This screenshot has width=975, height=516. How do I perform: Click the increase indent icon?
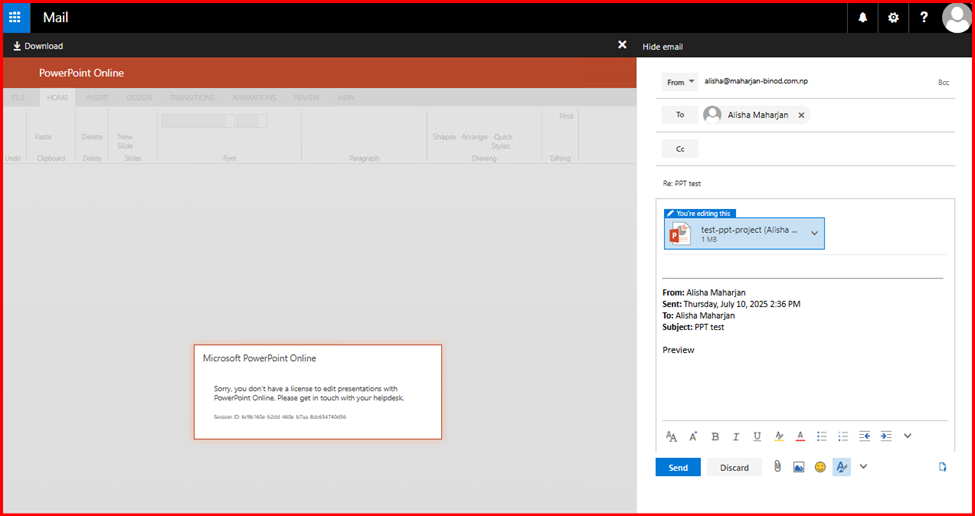pos(886,436)
